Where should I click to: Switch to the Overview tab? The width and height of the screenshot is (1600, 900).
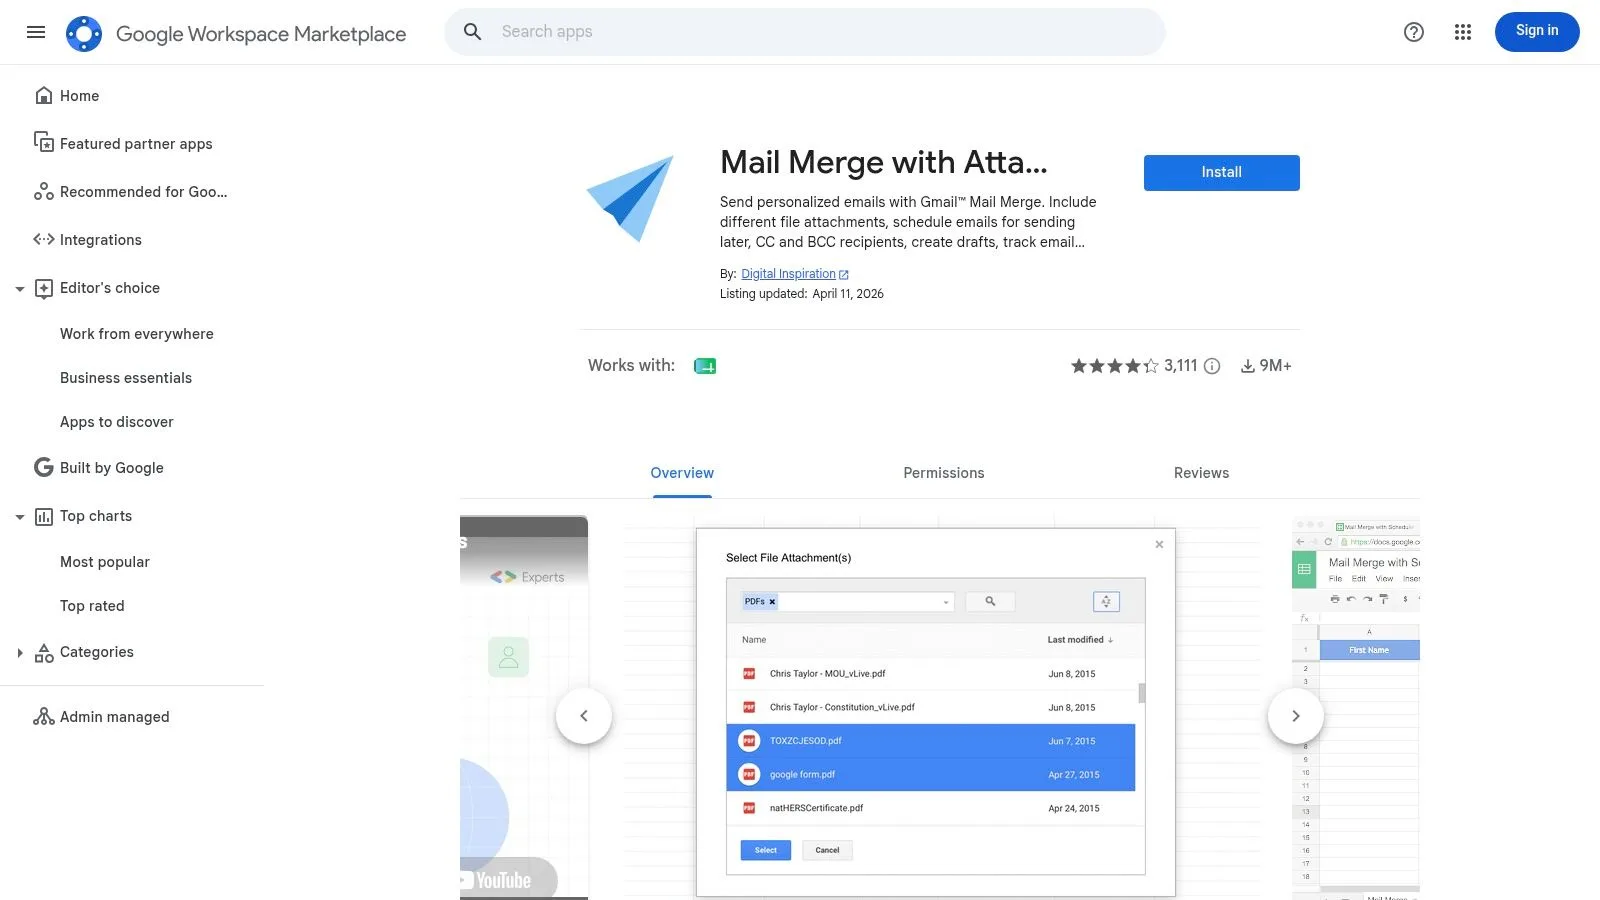682,473
